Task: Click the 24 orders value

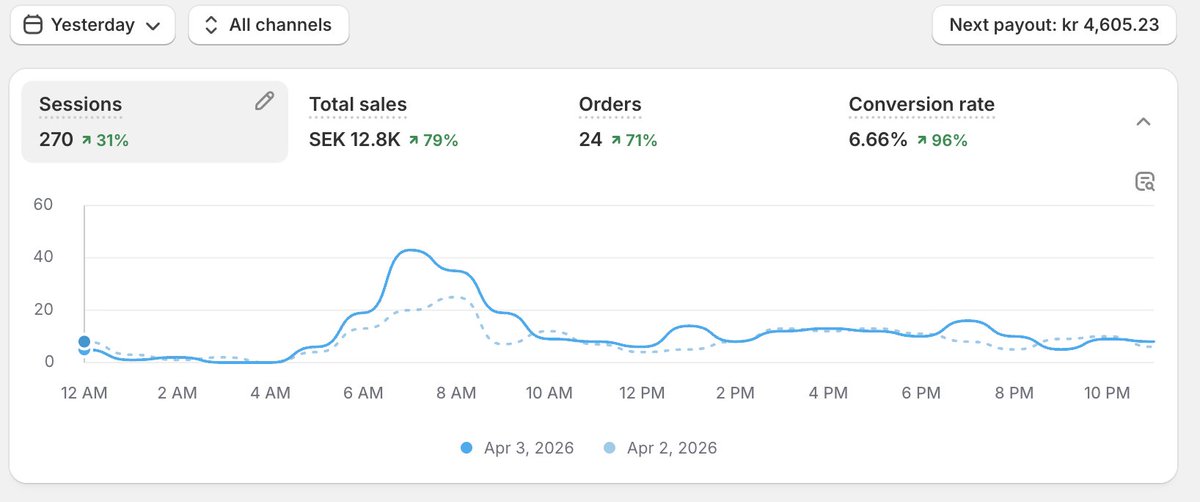Action: coord(590,140)
